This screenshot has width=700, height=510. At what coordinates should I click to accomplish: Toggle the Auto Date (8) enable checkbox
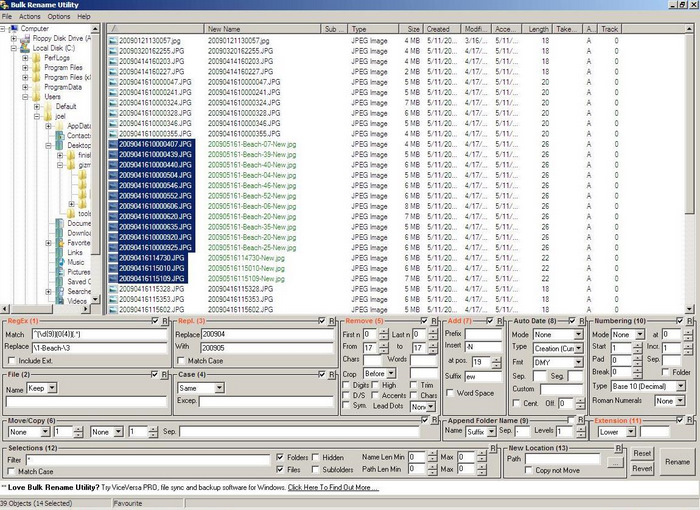[572, 321]
